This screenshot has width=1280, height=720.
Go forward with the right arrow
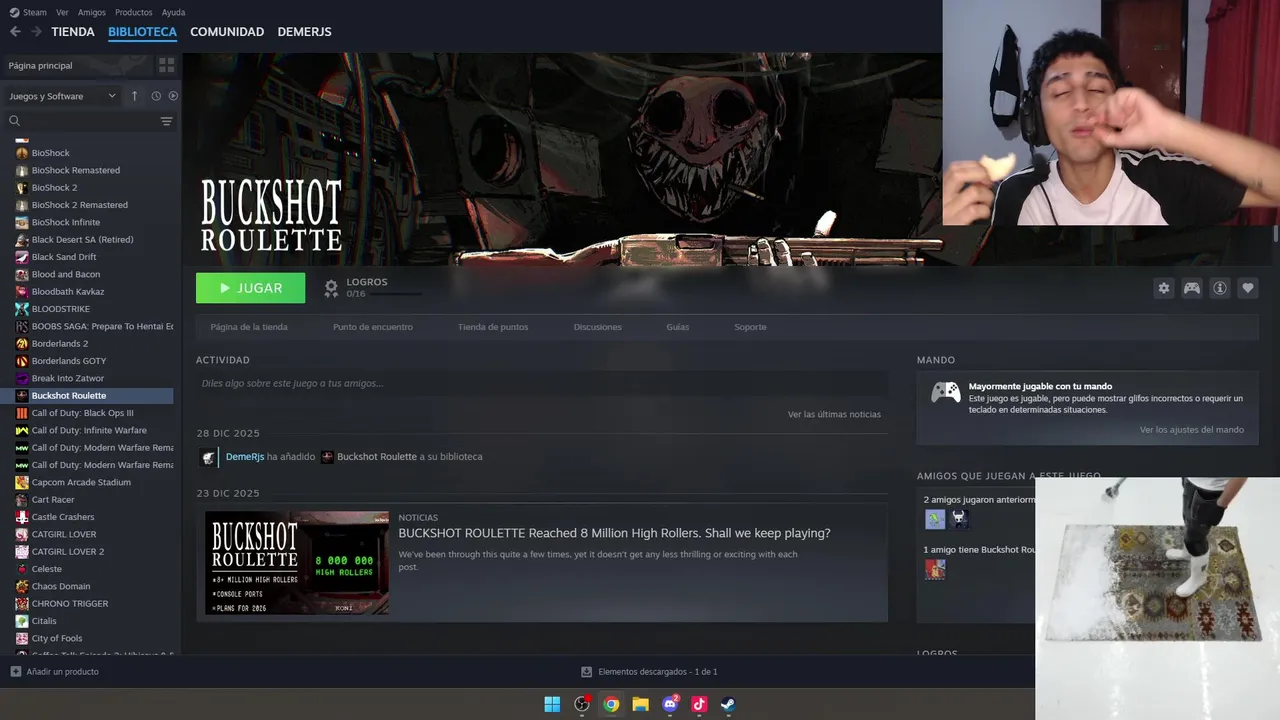pos(36,32)
